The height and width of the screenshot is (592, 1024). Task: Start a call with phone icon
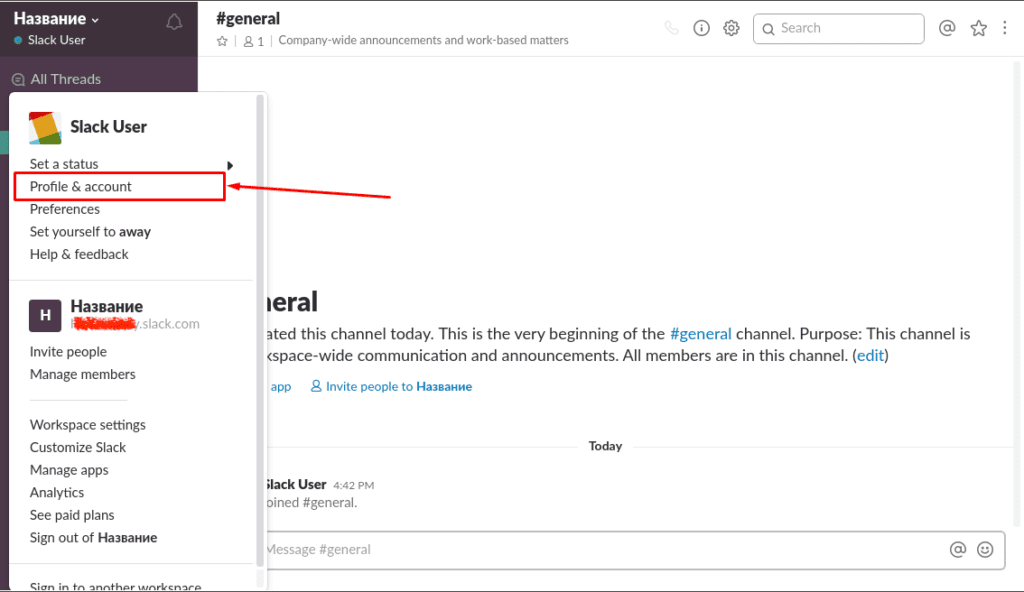coord(671,28)
